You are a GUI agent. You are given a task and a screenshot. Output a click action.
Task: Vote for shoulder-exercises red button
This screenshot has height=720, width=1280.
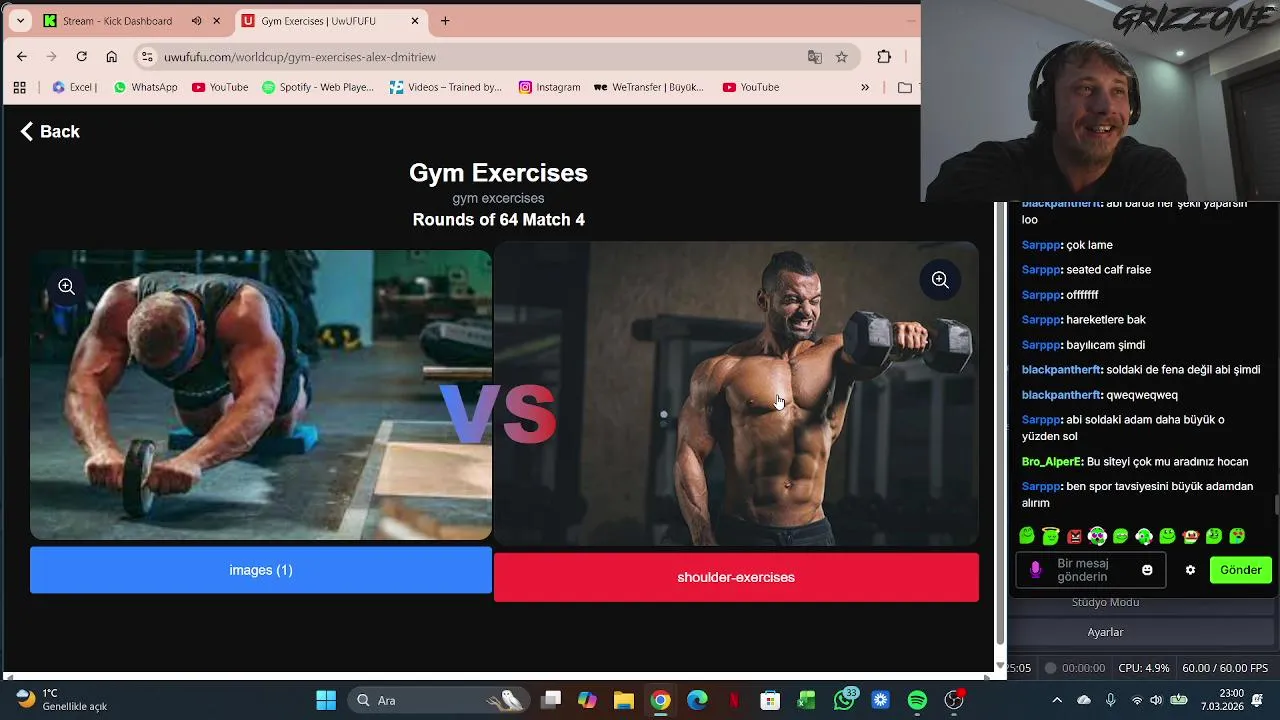pos(736,577)
